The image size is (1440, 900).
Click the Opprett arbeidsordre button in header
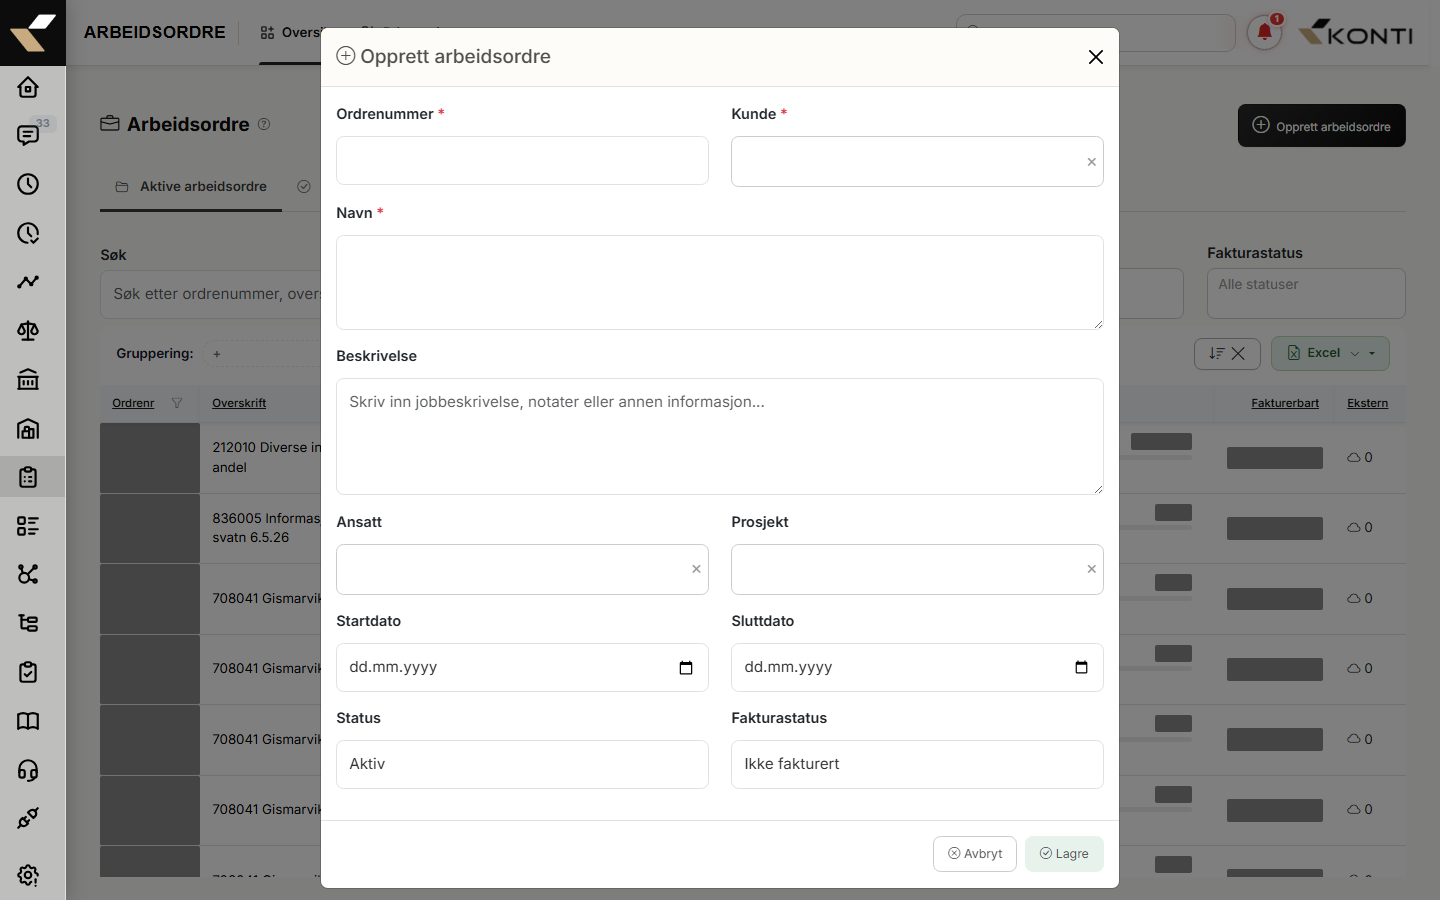(x=1322, y=126)
